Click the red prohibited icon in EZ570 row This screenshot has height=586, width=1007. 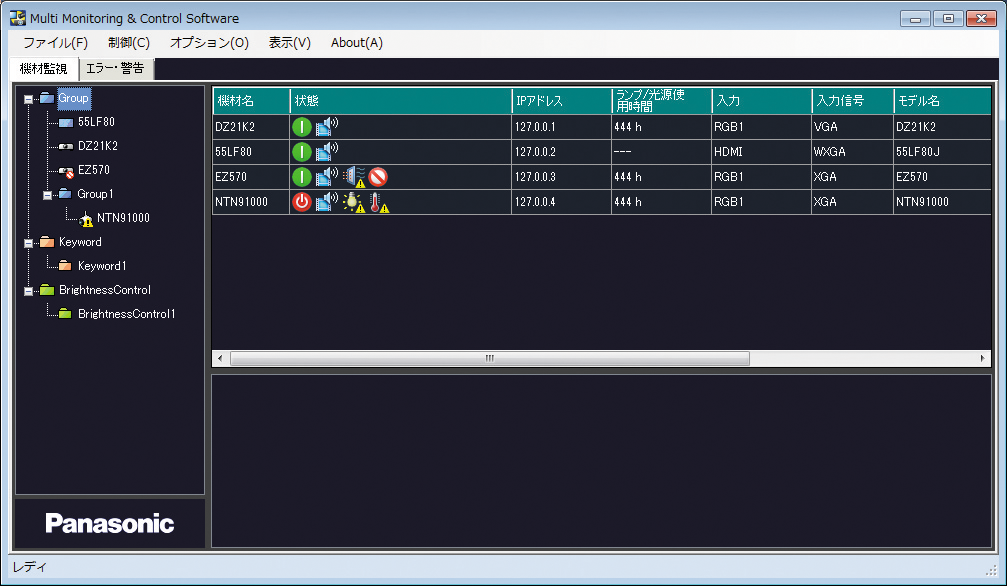pyautogui.click(x=378, y=177)
